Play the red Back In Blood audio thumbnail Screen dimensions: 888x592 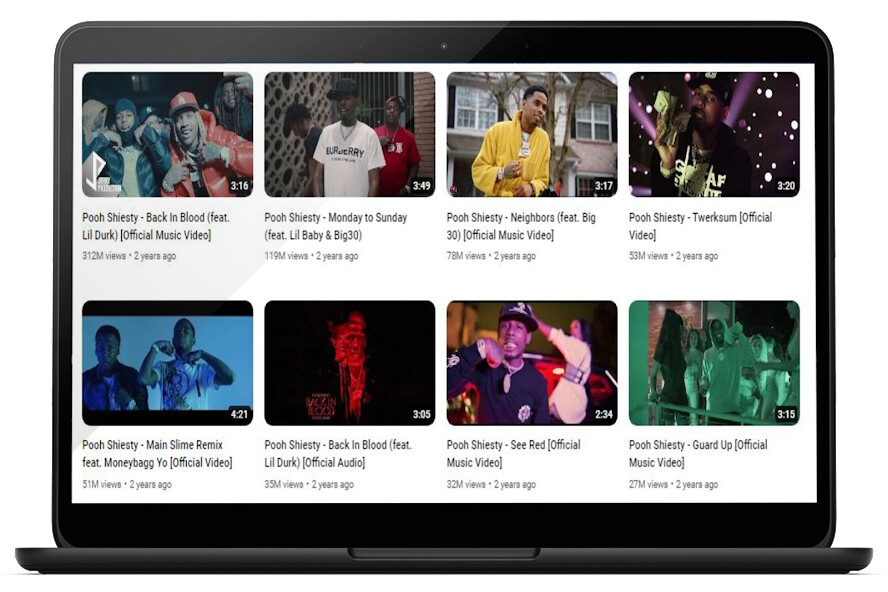pyautogui.click(x=349, y=363)
